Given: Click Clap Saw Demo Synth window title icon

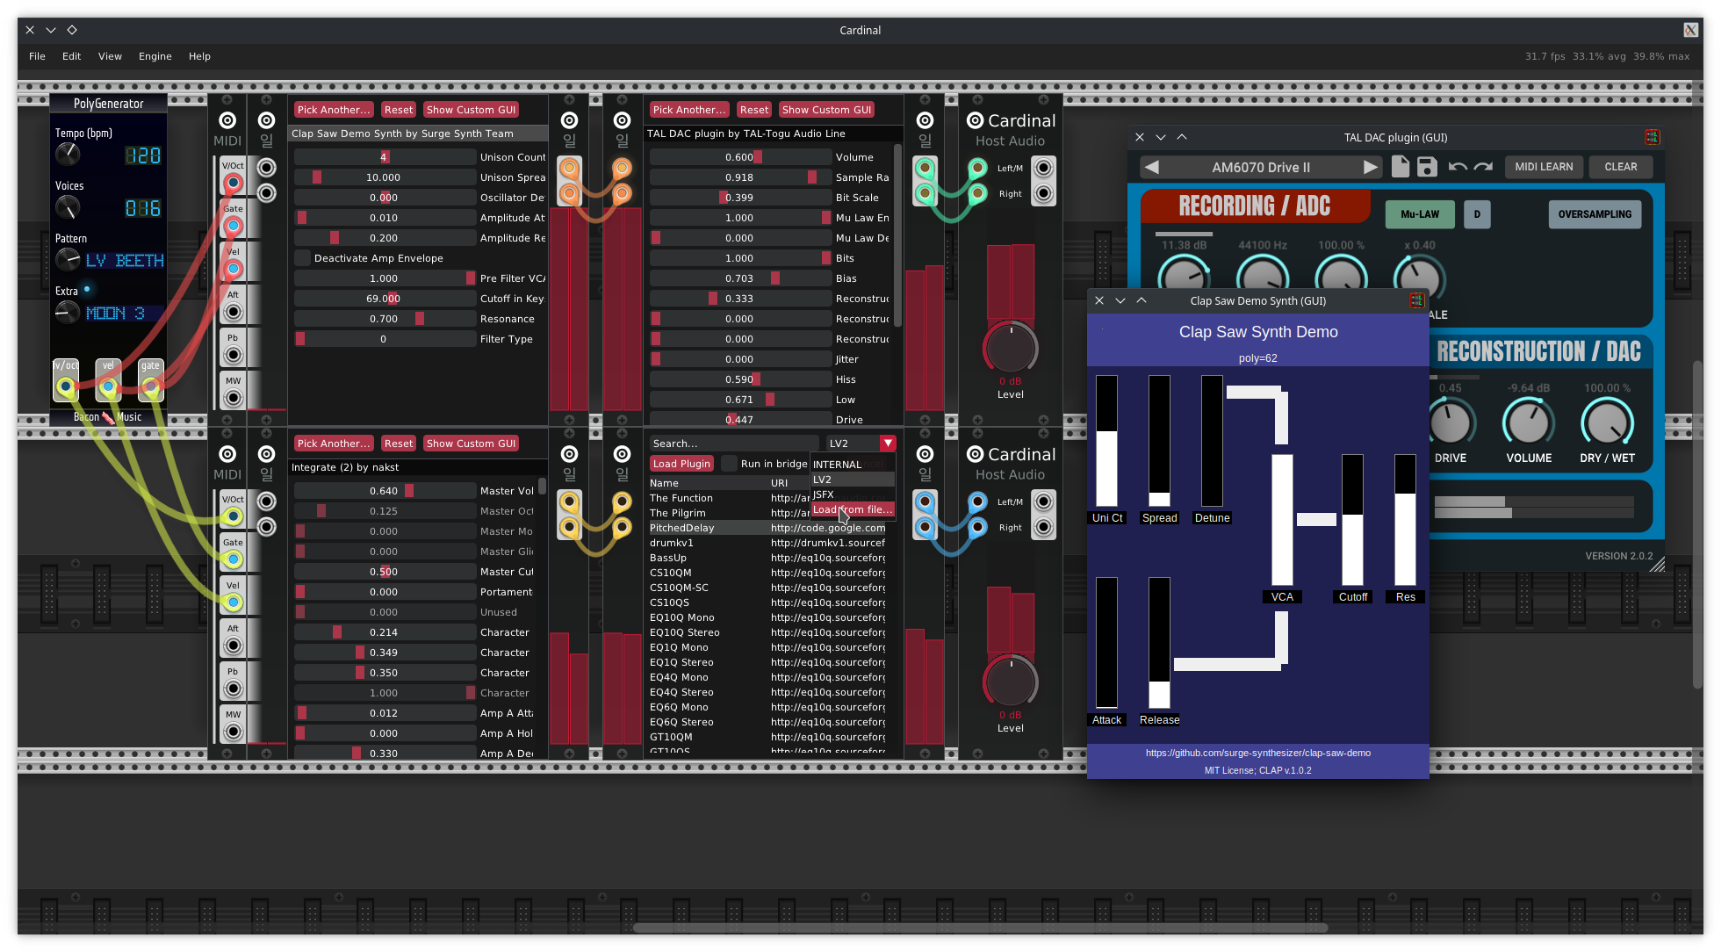Looking at the screenshot, I should click(x=1416, y=300).
